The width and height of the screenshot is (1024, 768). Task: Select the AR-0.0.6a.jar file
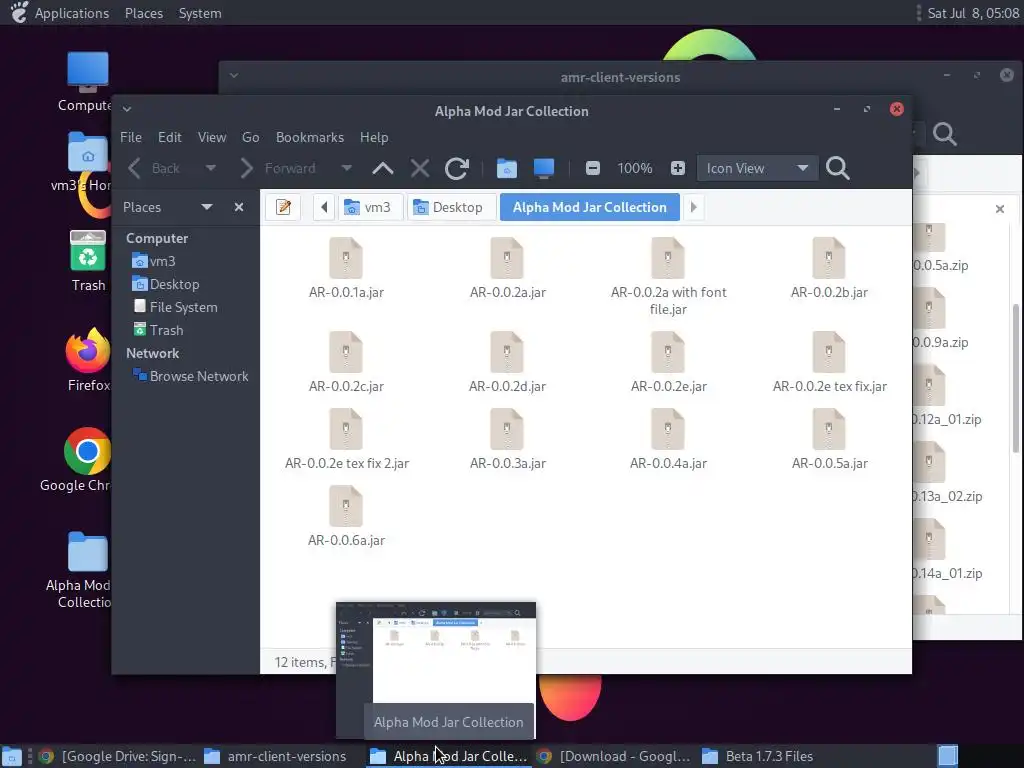346,517
